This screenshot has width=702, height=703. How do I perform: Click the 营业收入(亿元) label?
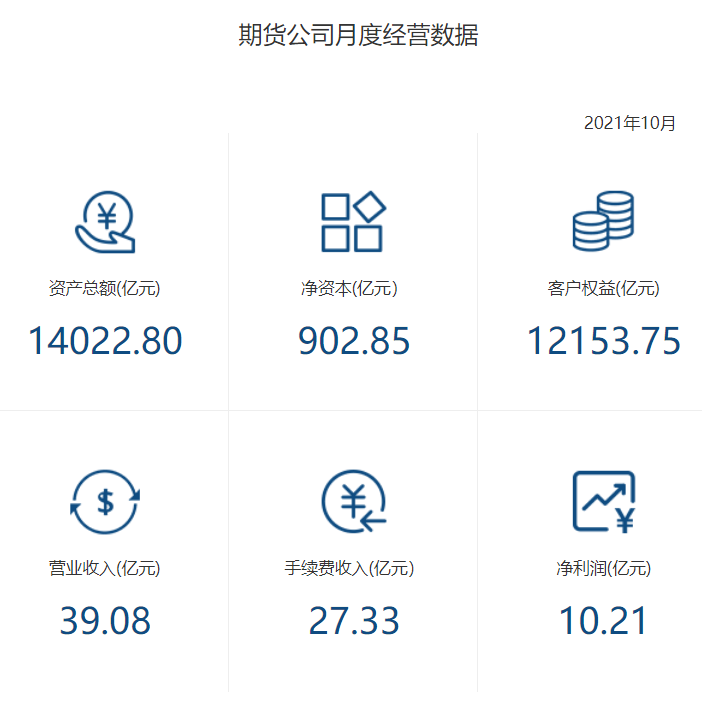(104, 568)
